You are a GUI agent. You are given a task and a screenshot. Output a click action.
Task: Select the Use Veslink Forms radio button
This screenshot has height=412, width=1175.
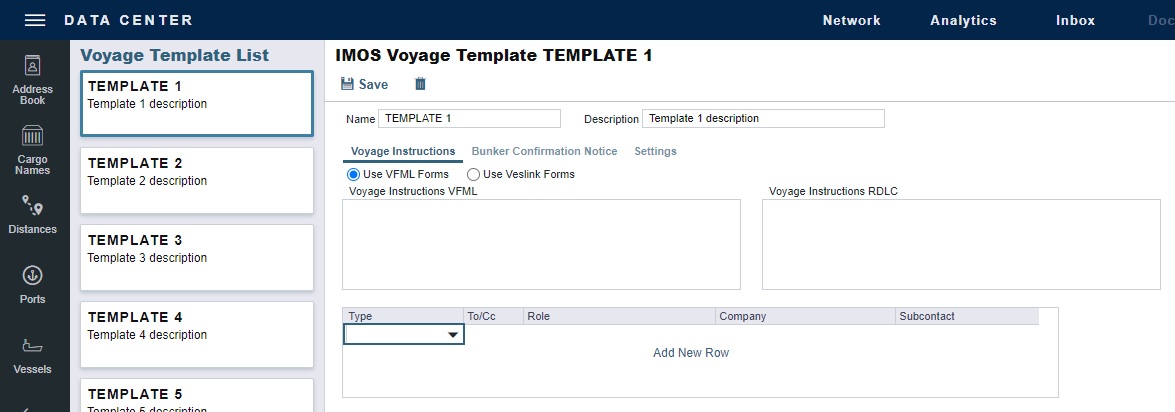click(x=474, y=174)
